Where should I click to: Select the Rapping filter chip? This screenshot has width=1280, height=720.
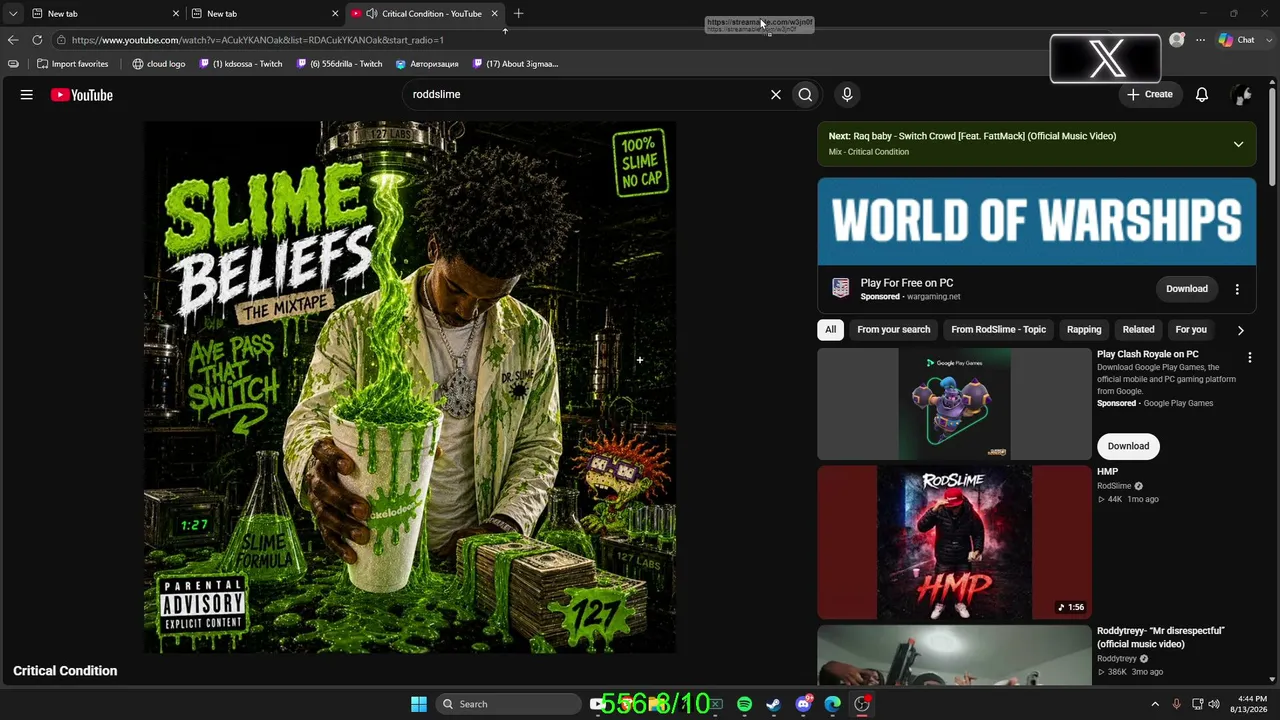click(x=1084, y=329)
